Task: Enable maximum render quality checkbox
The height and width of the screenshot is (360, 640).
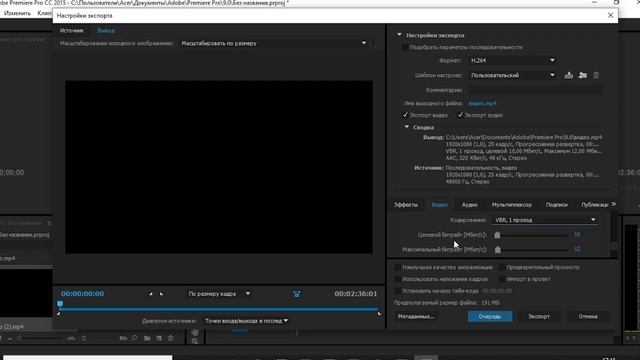Action: pos(398,267)
